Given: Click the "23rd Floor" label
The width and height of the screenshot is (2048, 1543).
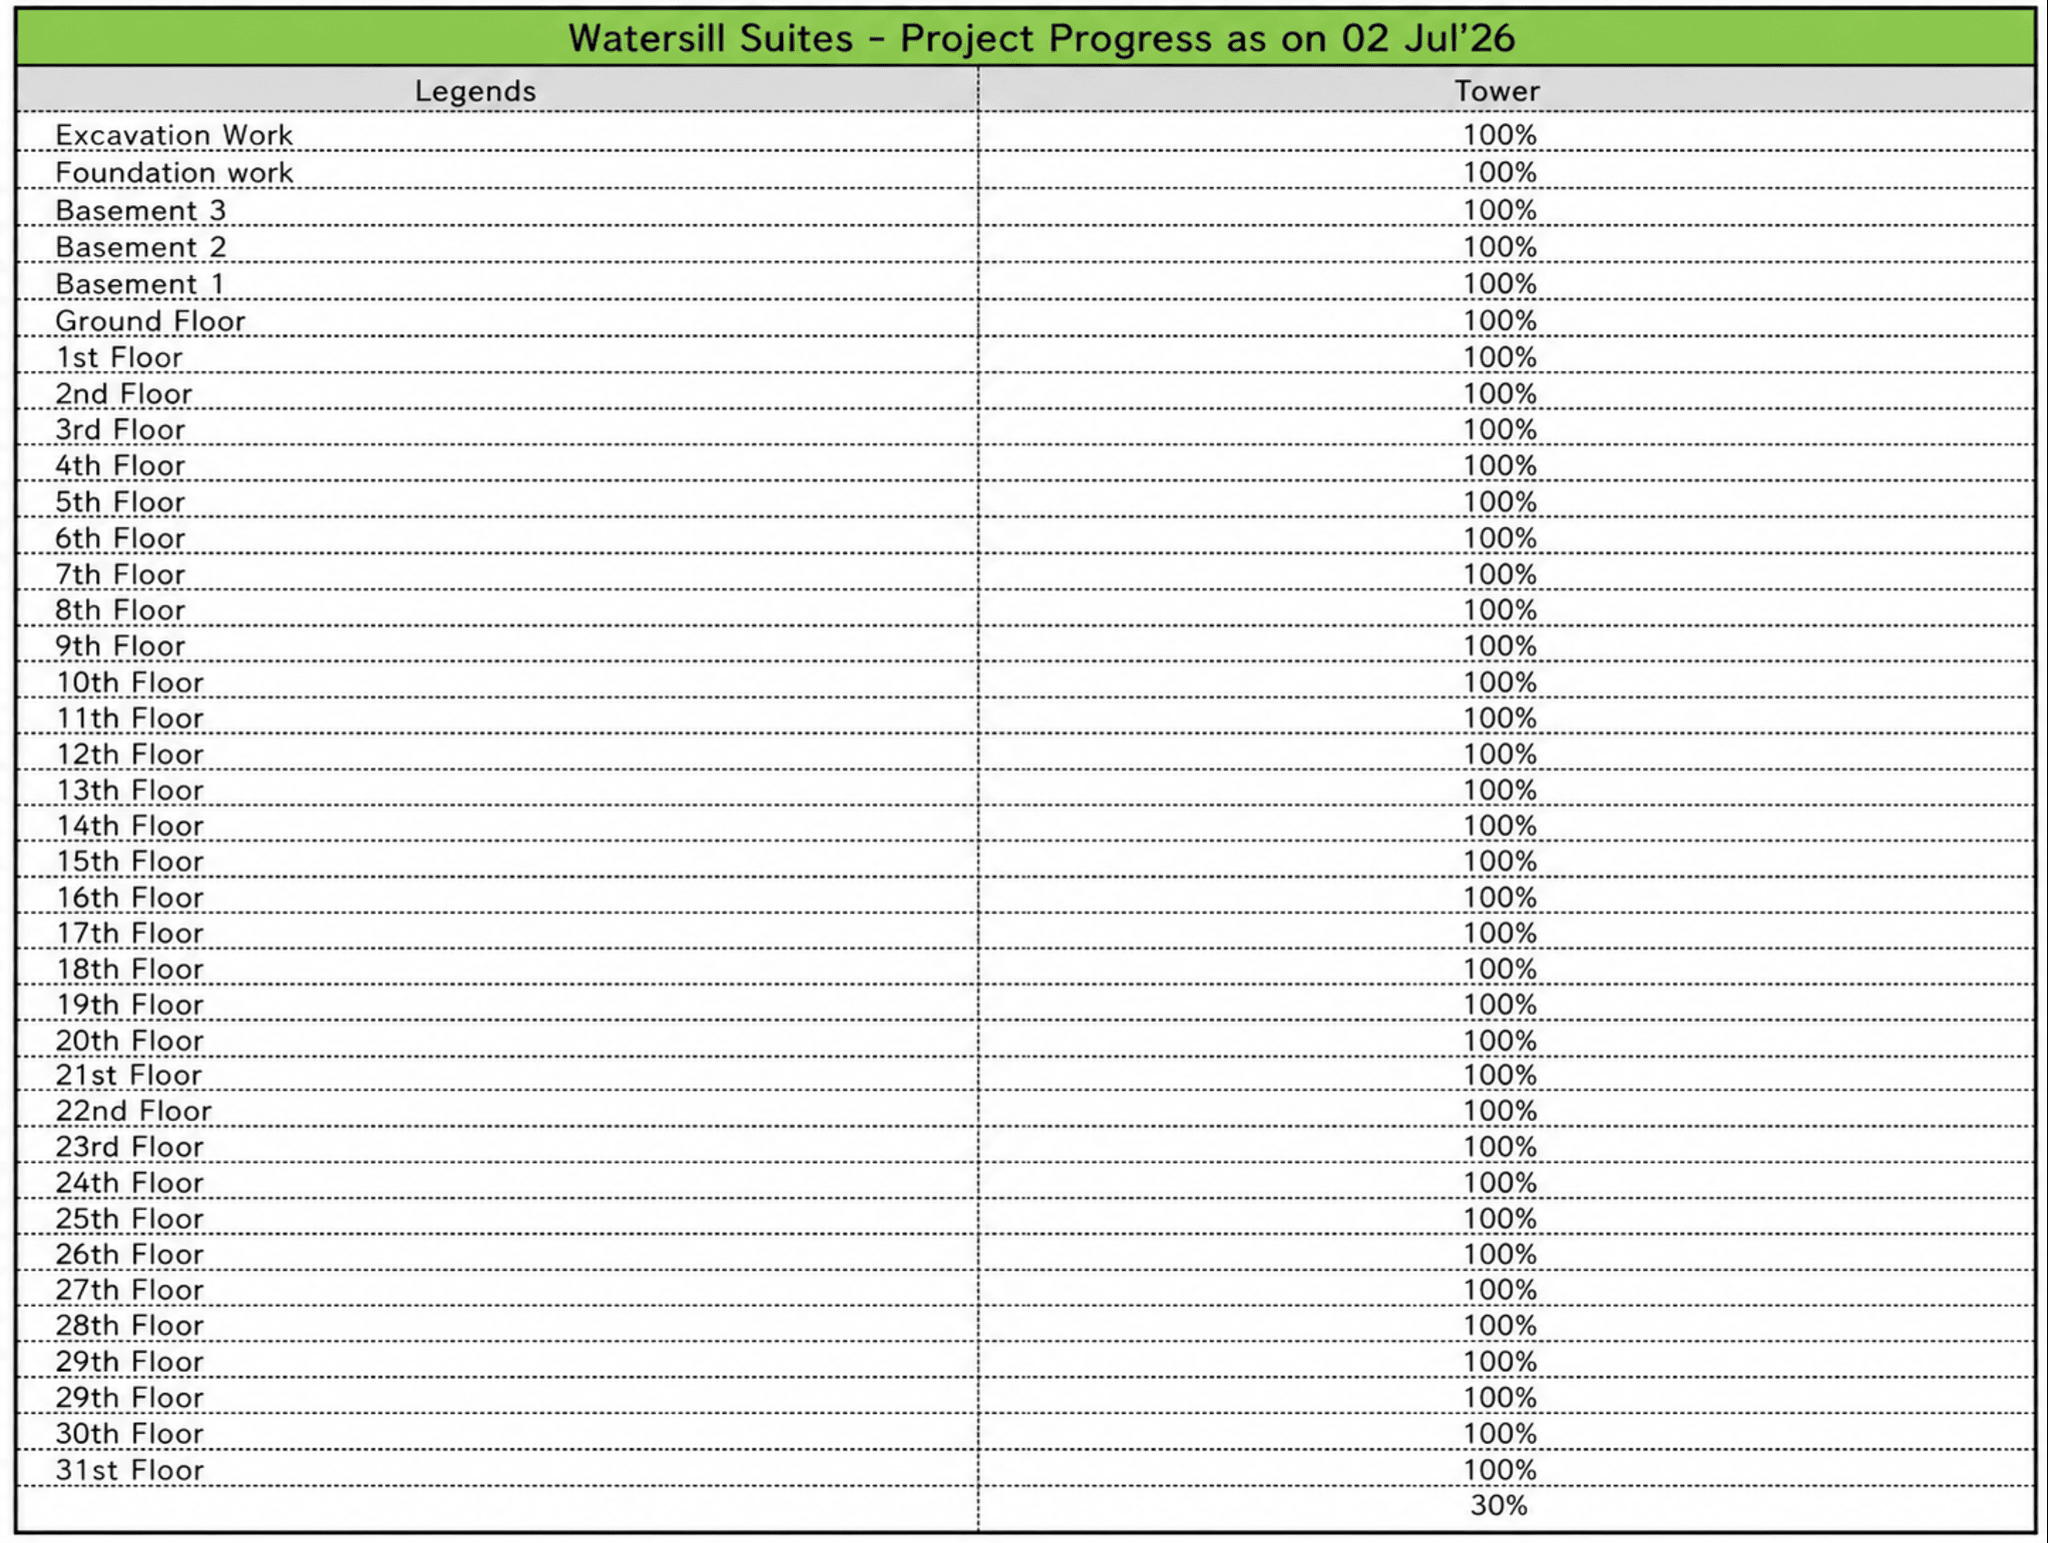Looking at the screenshot, I should pyautogui.click(x=129, y=1147).
